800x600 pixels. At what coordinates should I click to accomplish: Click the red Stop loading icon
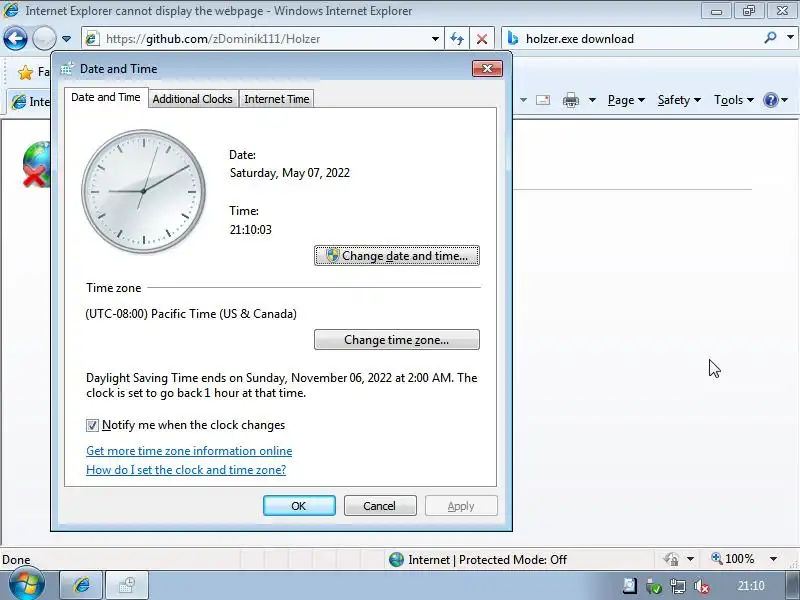482,39
